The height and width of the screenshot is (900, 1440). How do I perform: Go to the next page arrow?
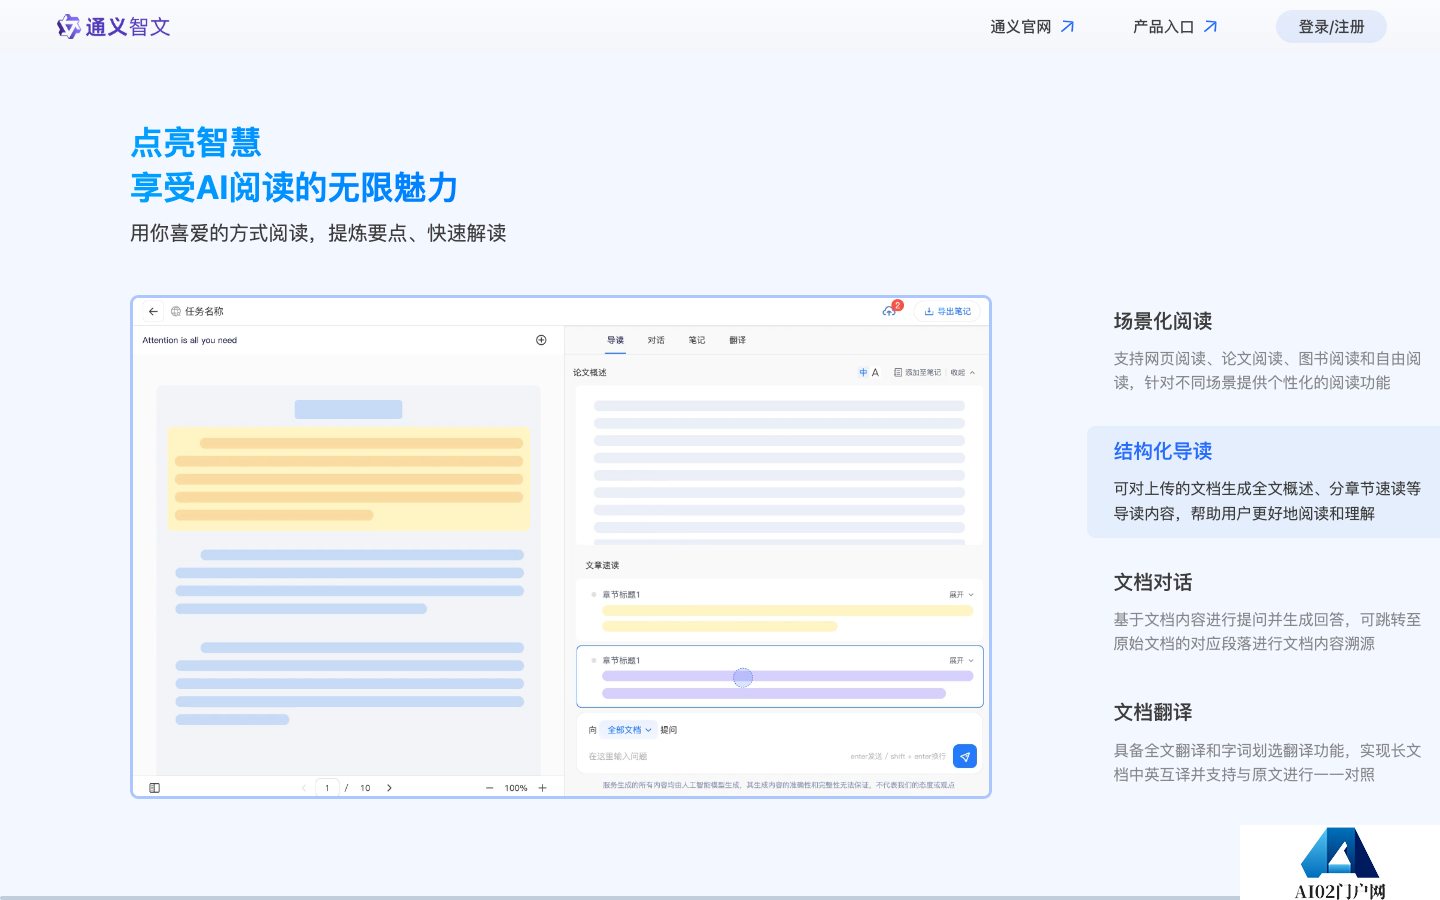(389, 788)
